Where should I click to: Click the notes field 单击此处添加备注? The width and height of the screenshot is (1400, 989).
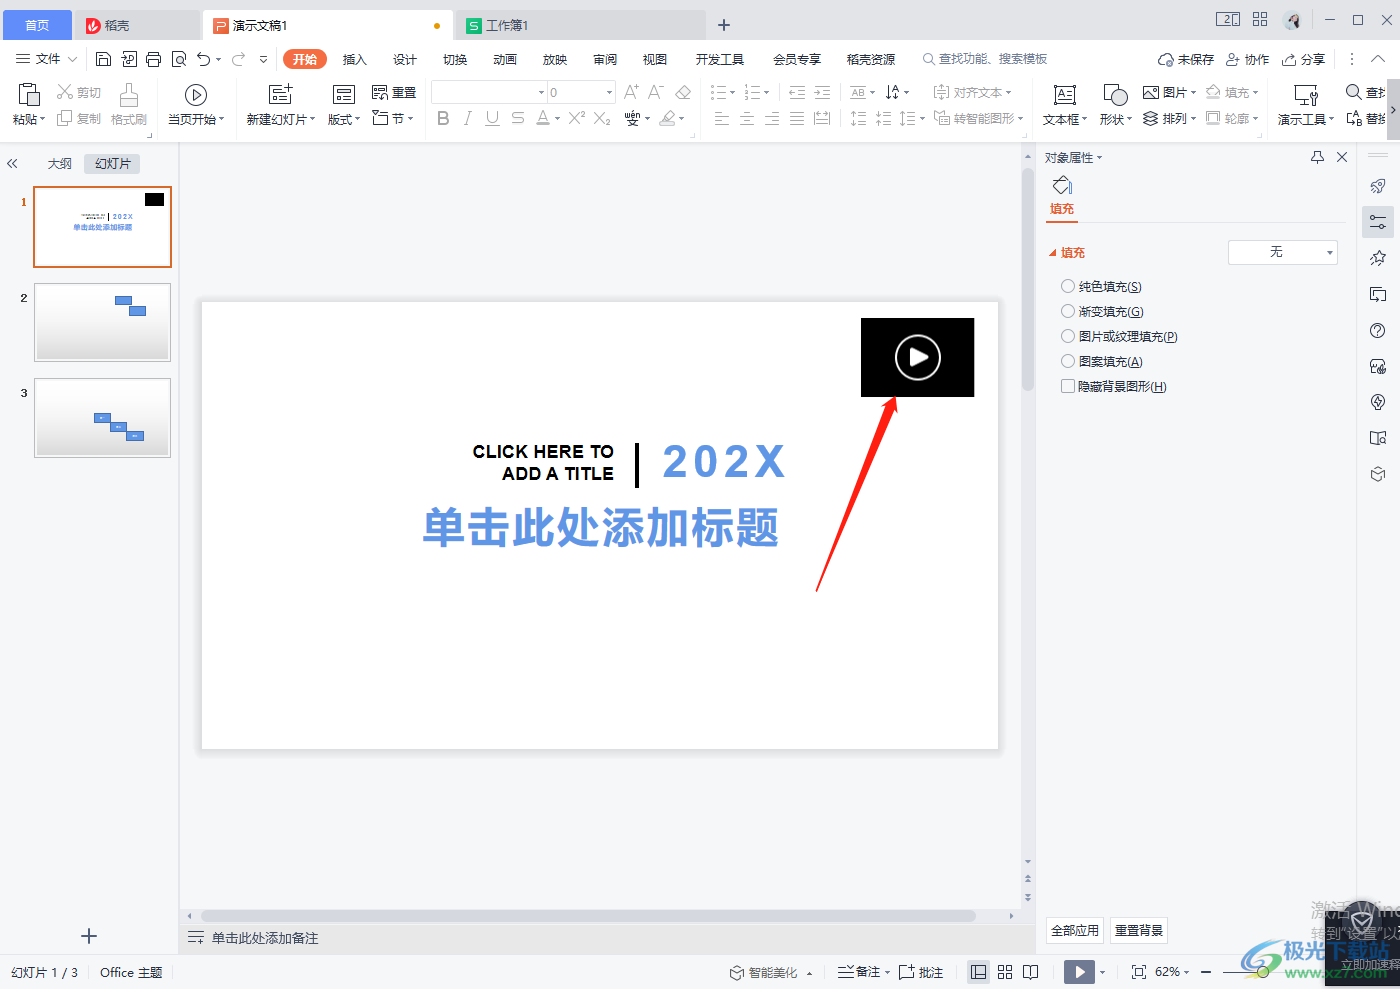click(265, 938)
